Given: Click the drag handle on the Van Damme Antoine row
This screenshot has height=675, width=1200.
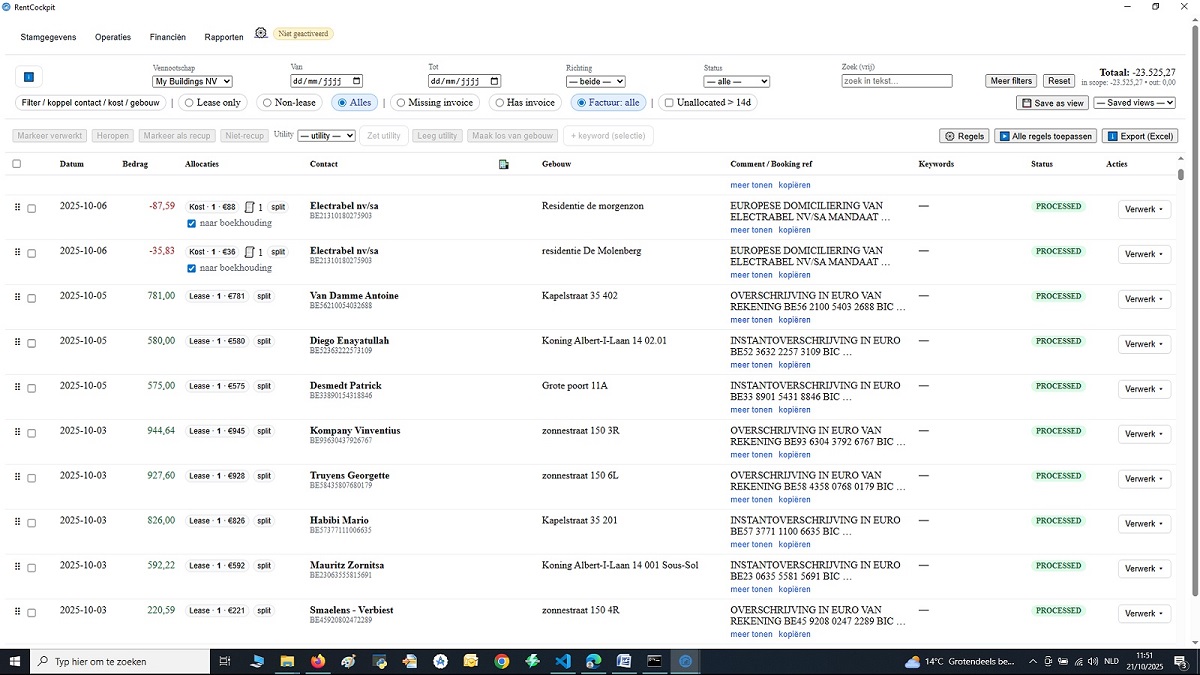Looking at the screenshot, I should point(17,298).
